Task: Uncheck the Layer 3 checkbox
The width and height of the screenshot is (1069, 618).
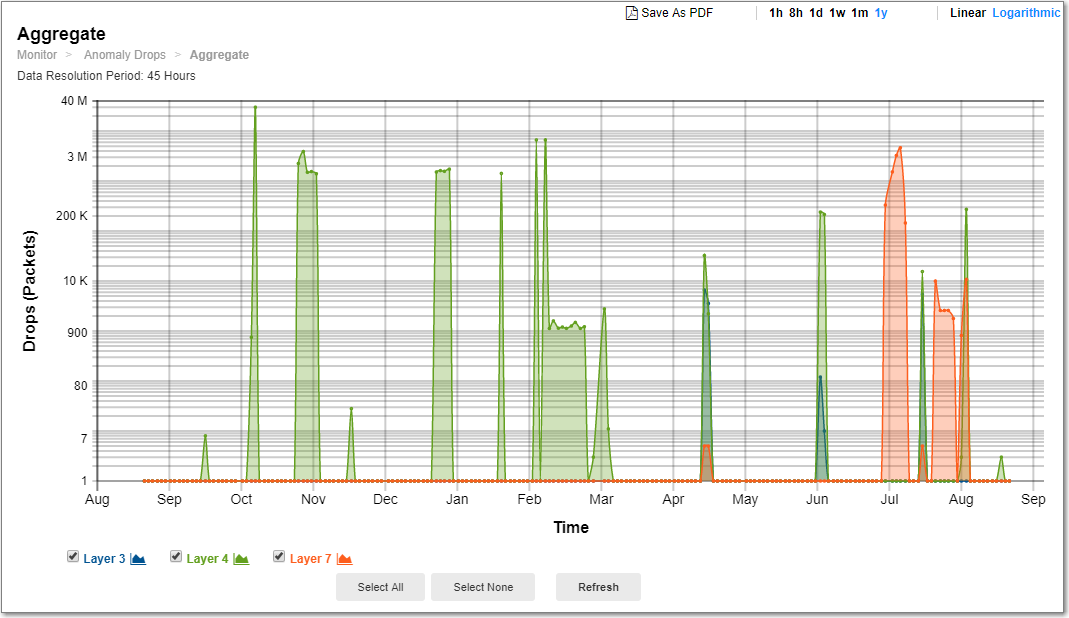Action: tap(73, 557)
